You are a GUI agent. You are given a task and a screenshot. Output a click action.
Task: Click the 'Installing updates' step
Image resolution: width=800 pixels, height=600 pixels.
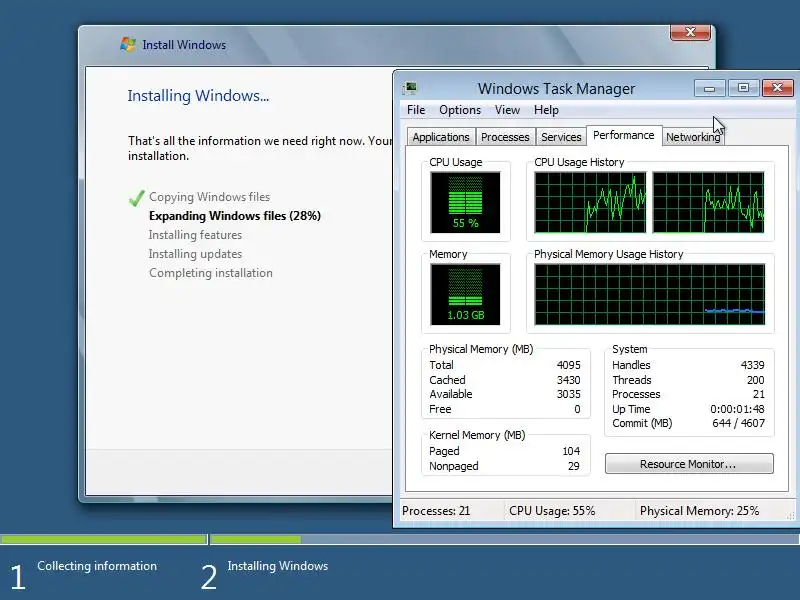click(195, 254)
